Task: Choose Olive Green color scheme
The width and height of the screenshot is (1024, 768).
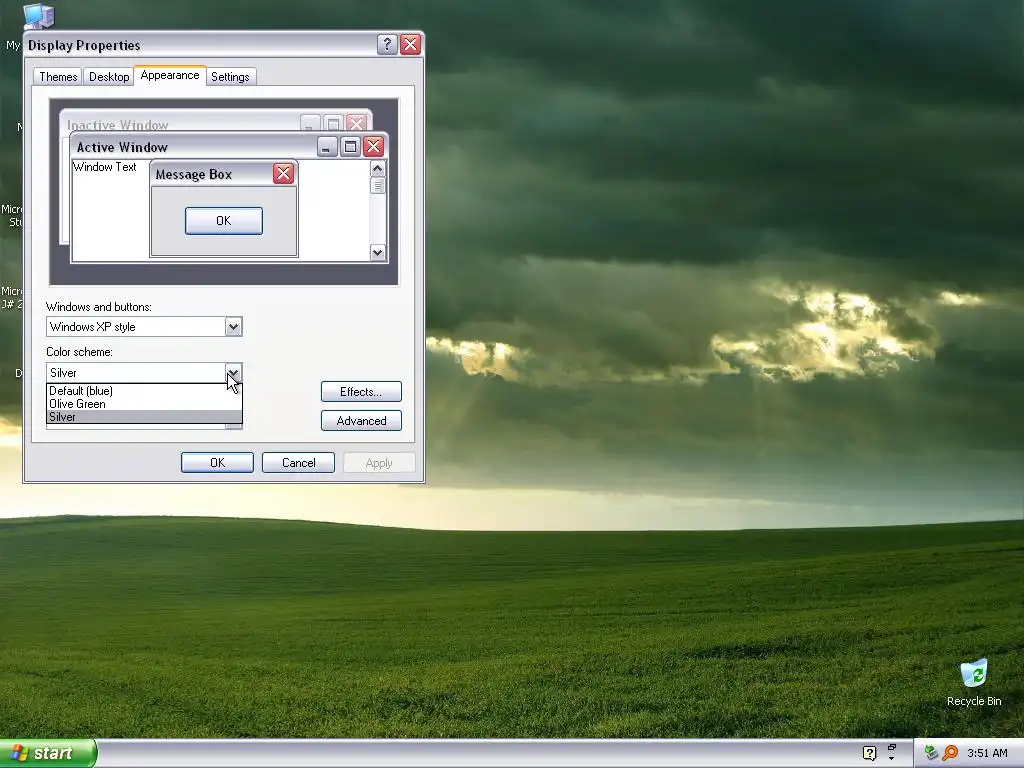Action: (144, 404)
